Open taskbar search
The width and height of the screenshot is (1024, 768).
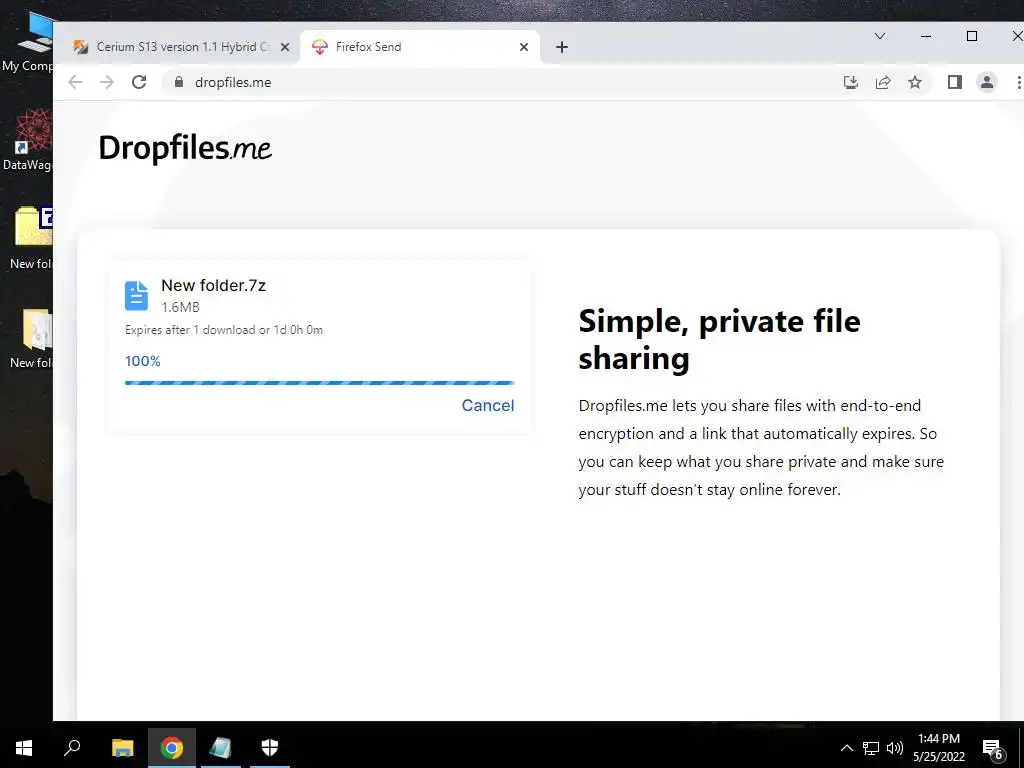[72, 747]
